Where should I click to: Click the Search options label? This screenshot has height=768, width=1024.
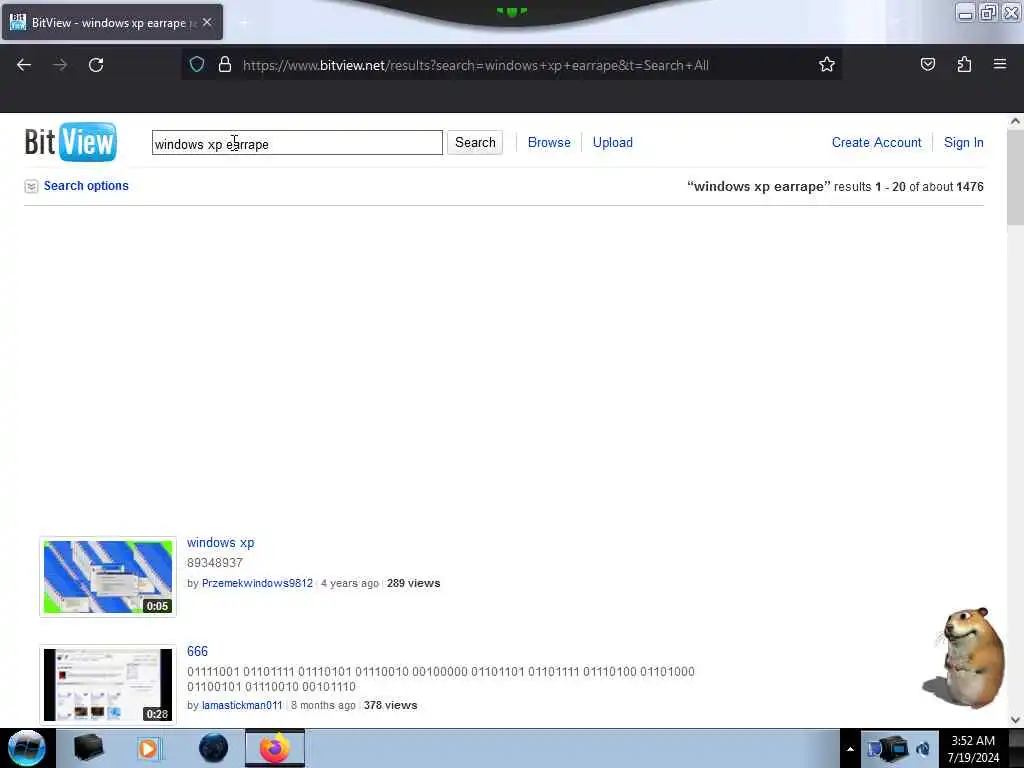(86, 185)
